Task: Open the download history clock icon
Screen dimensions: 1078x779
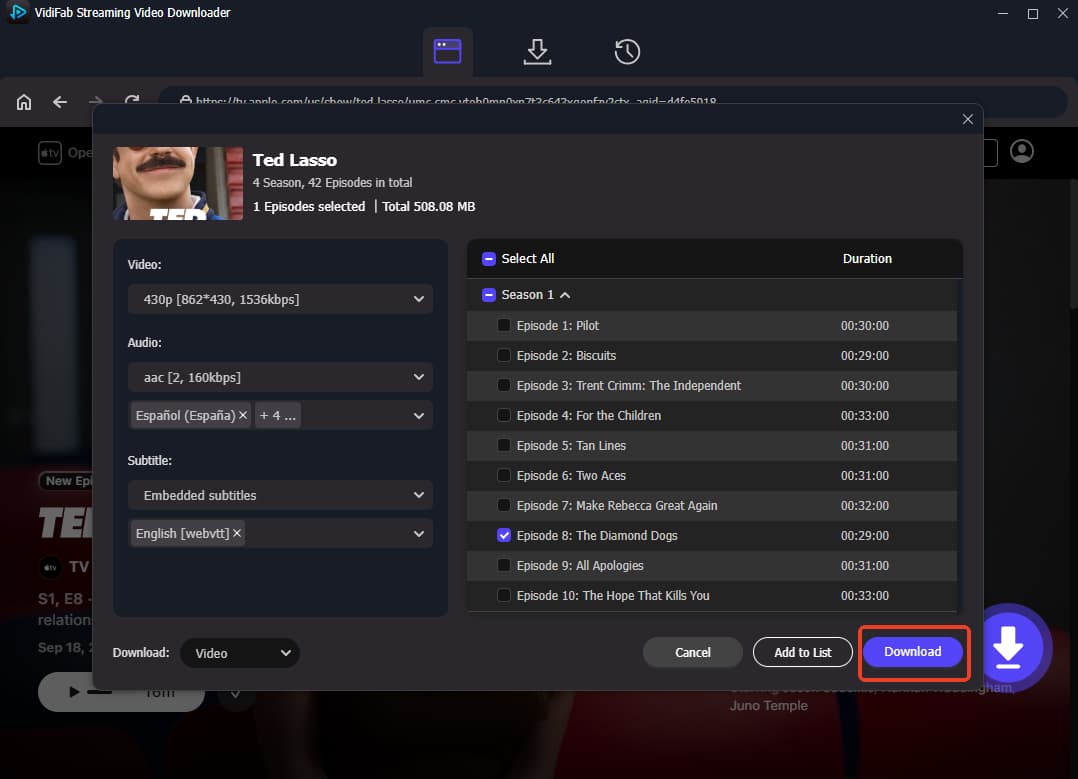Action: [x=626, y=52]
